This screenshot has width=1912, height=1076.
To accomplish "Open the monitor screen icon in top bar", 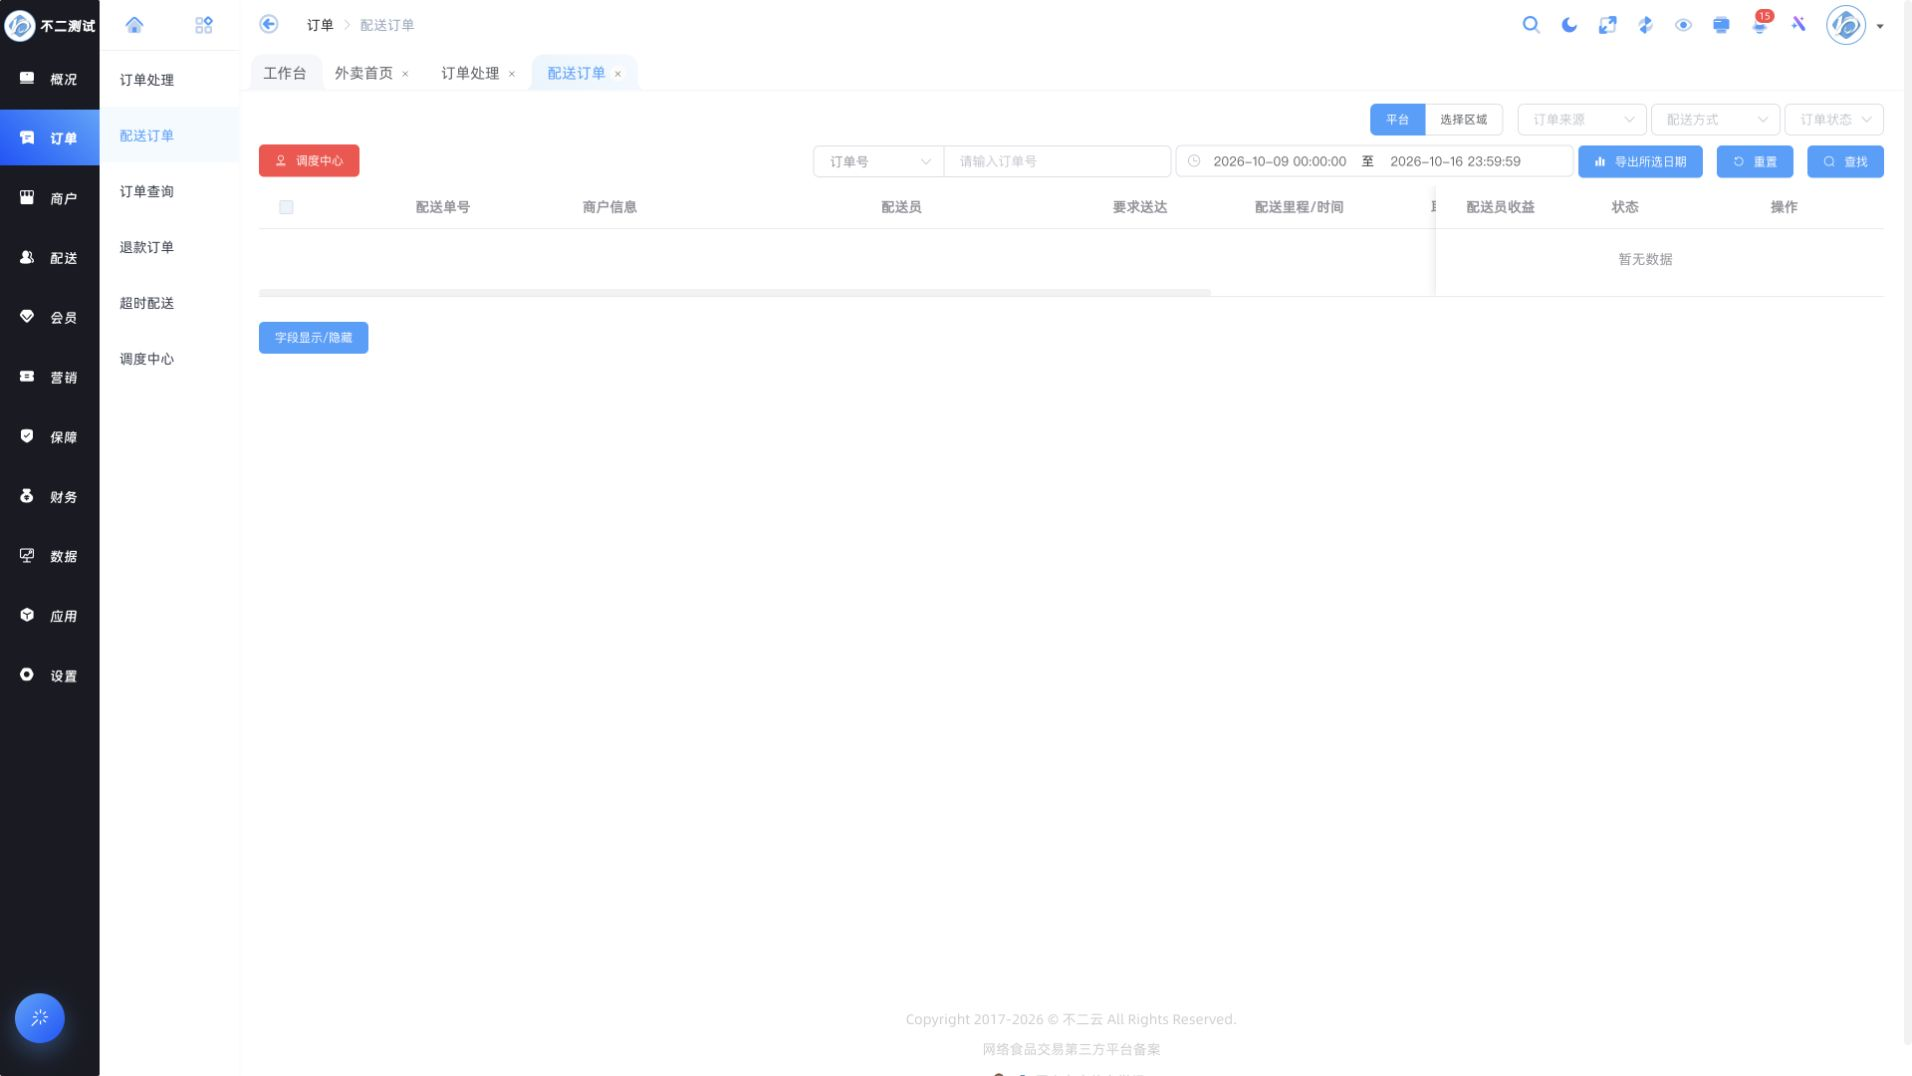I will tap(1721, 25).
